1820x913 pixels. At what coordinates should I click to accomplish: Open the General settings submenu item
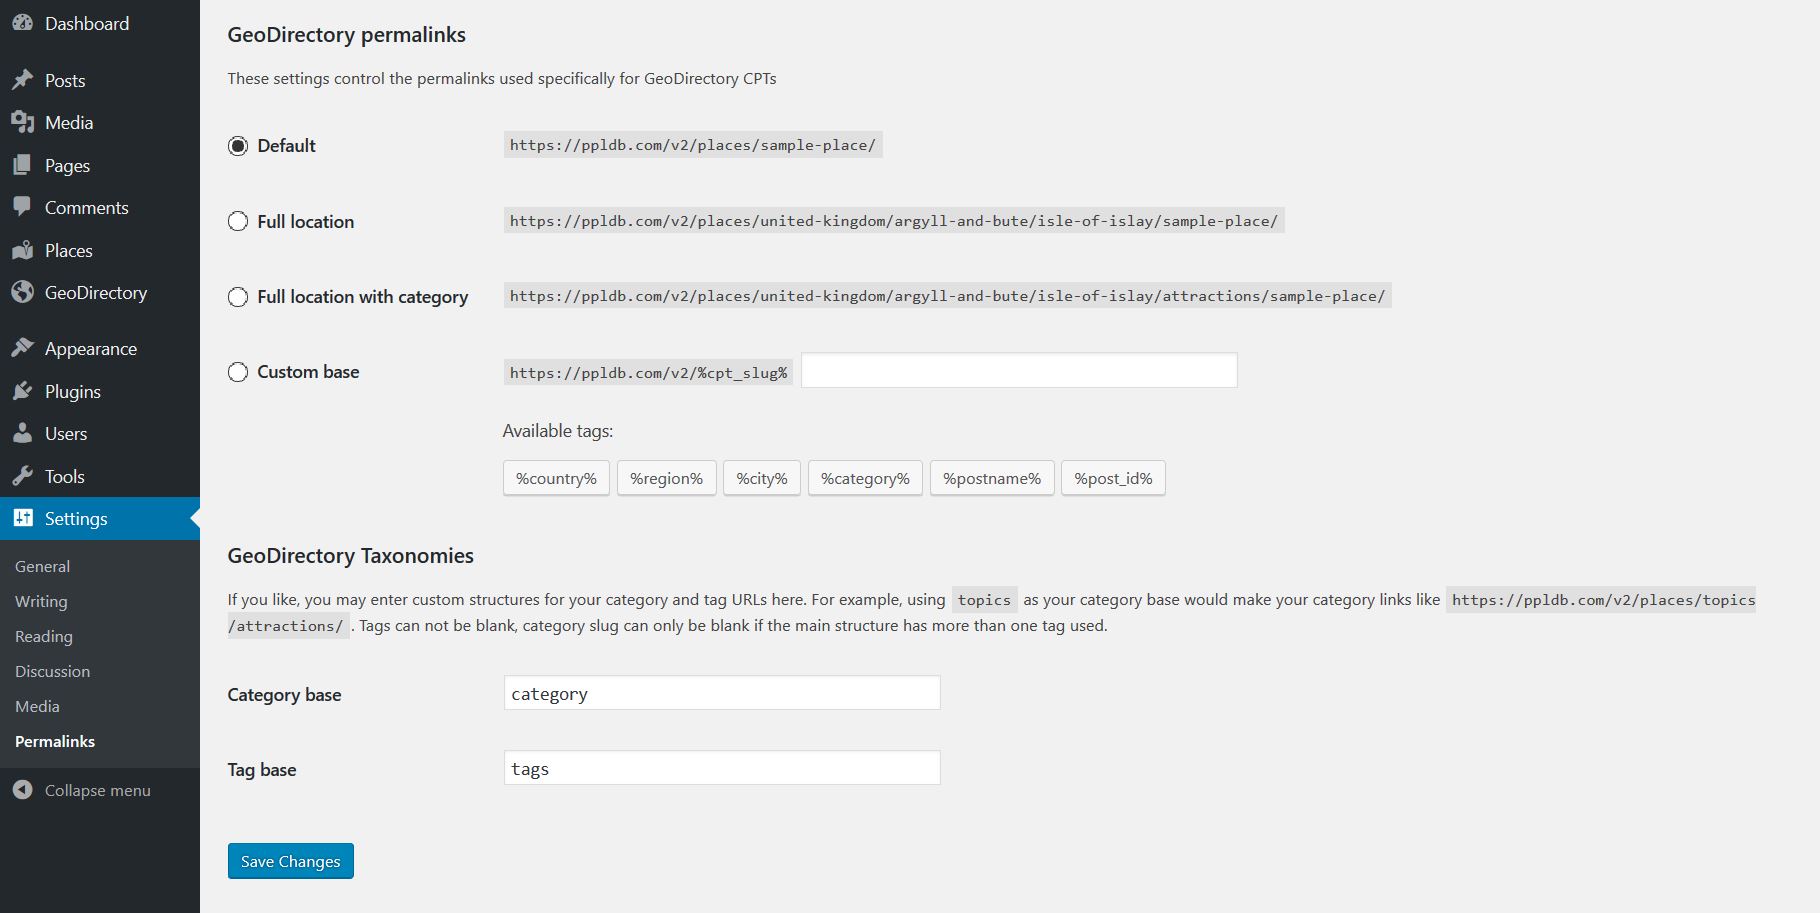[42, 566]
